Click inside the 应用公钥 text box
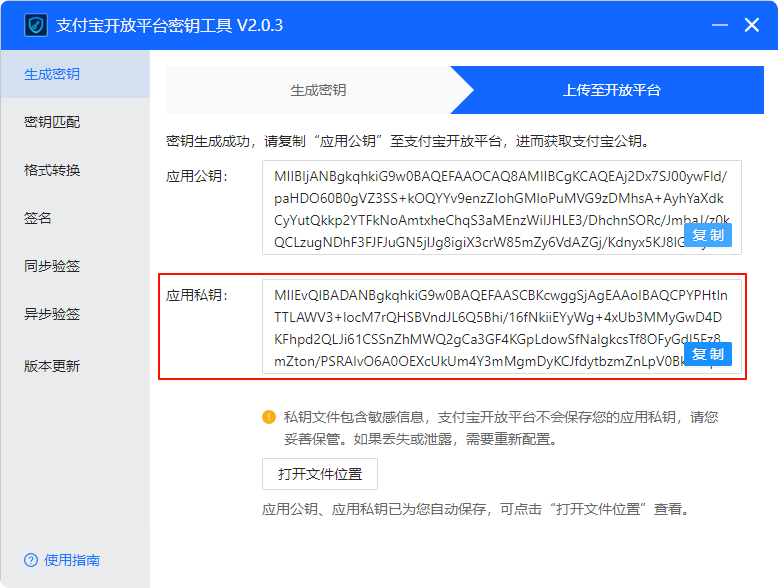Viewport: 778px width, 588px height. click(x=502, y=207)
